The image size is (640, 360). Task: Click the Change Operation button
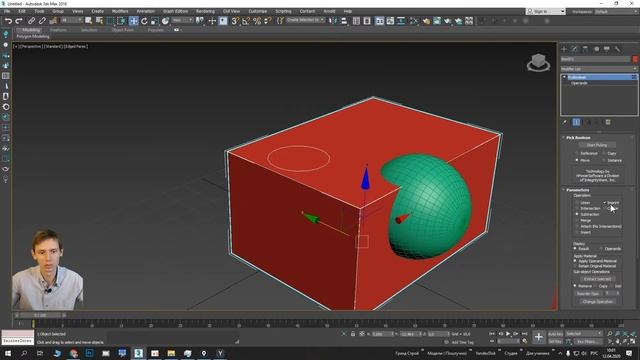click(x=597, y=302)
